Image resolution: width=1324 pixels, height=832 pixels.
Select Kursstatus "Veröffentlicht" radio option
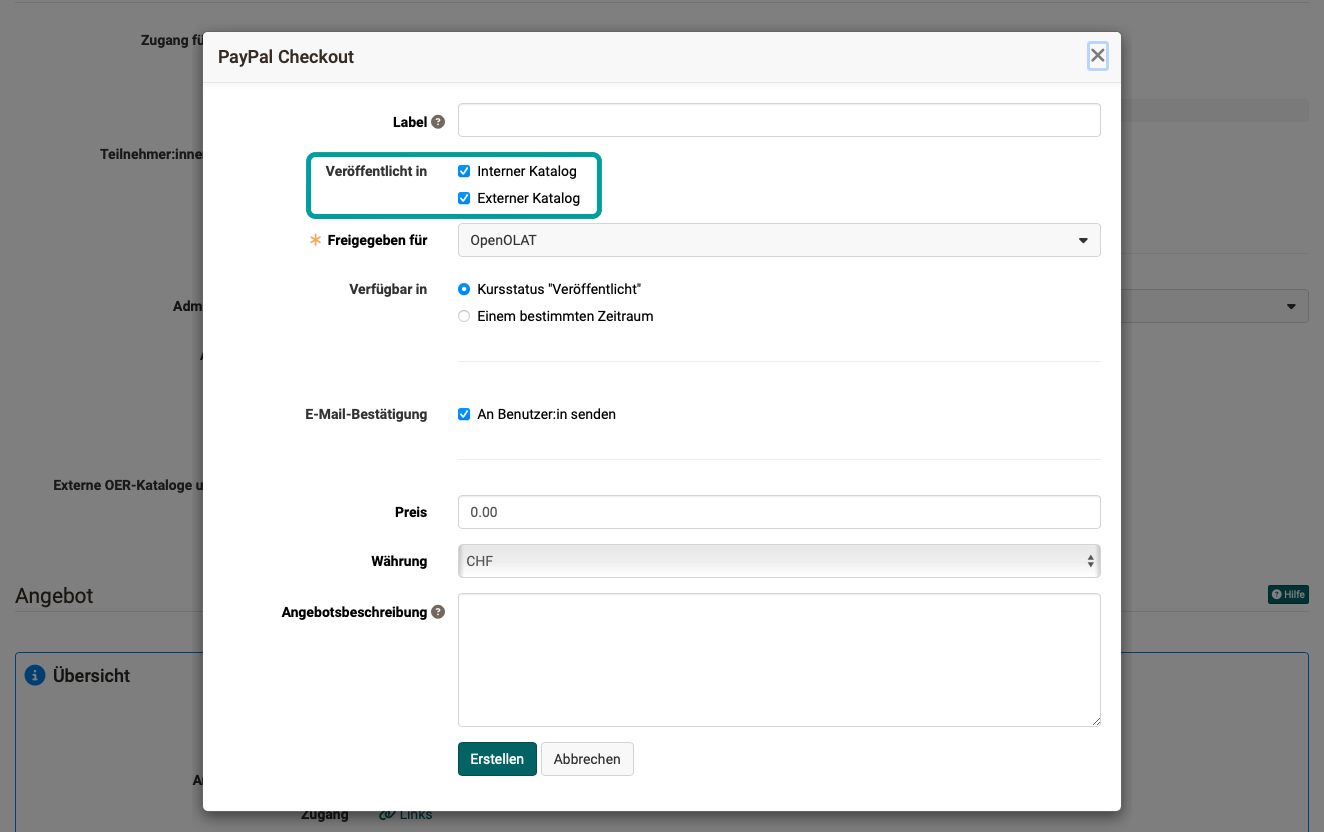(x=464, y=289)
